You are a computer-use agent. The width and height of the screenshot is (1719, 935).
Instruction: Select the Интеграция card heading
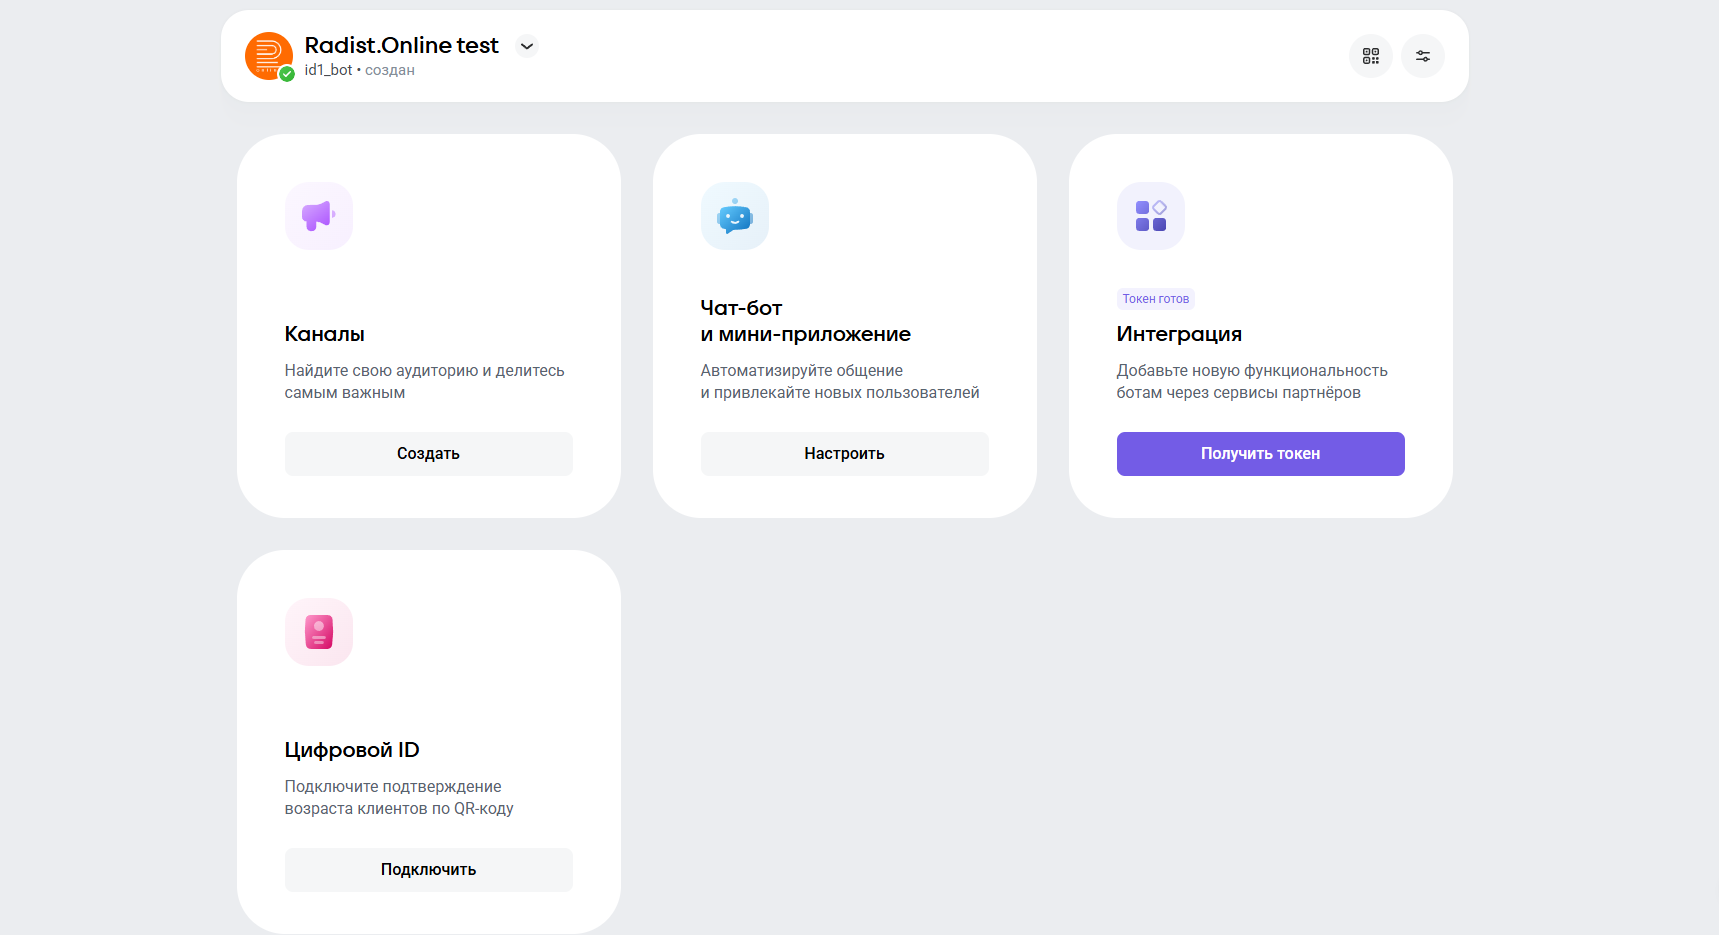click(1179, 334)
